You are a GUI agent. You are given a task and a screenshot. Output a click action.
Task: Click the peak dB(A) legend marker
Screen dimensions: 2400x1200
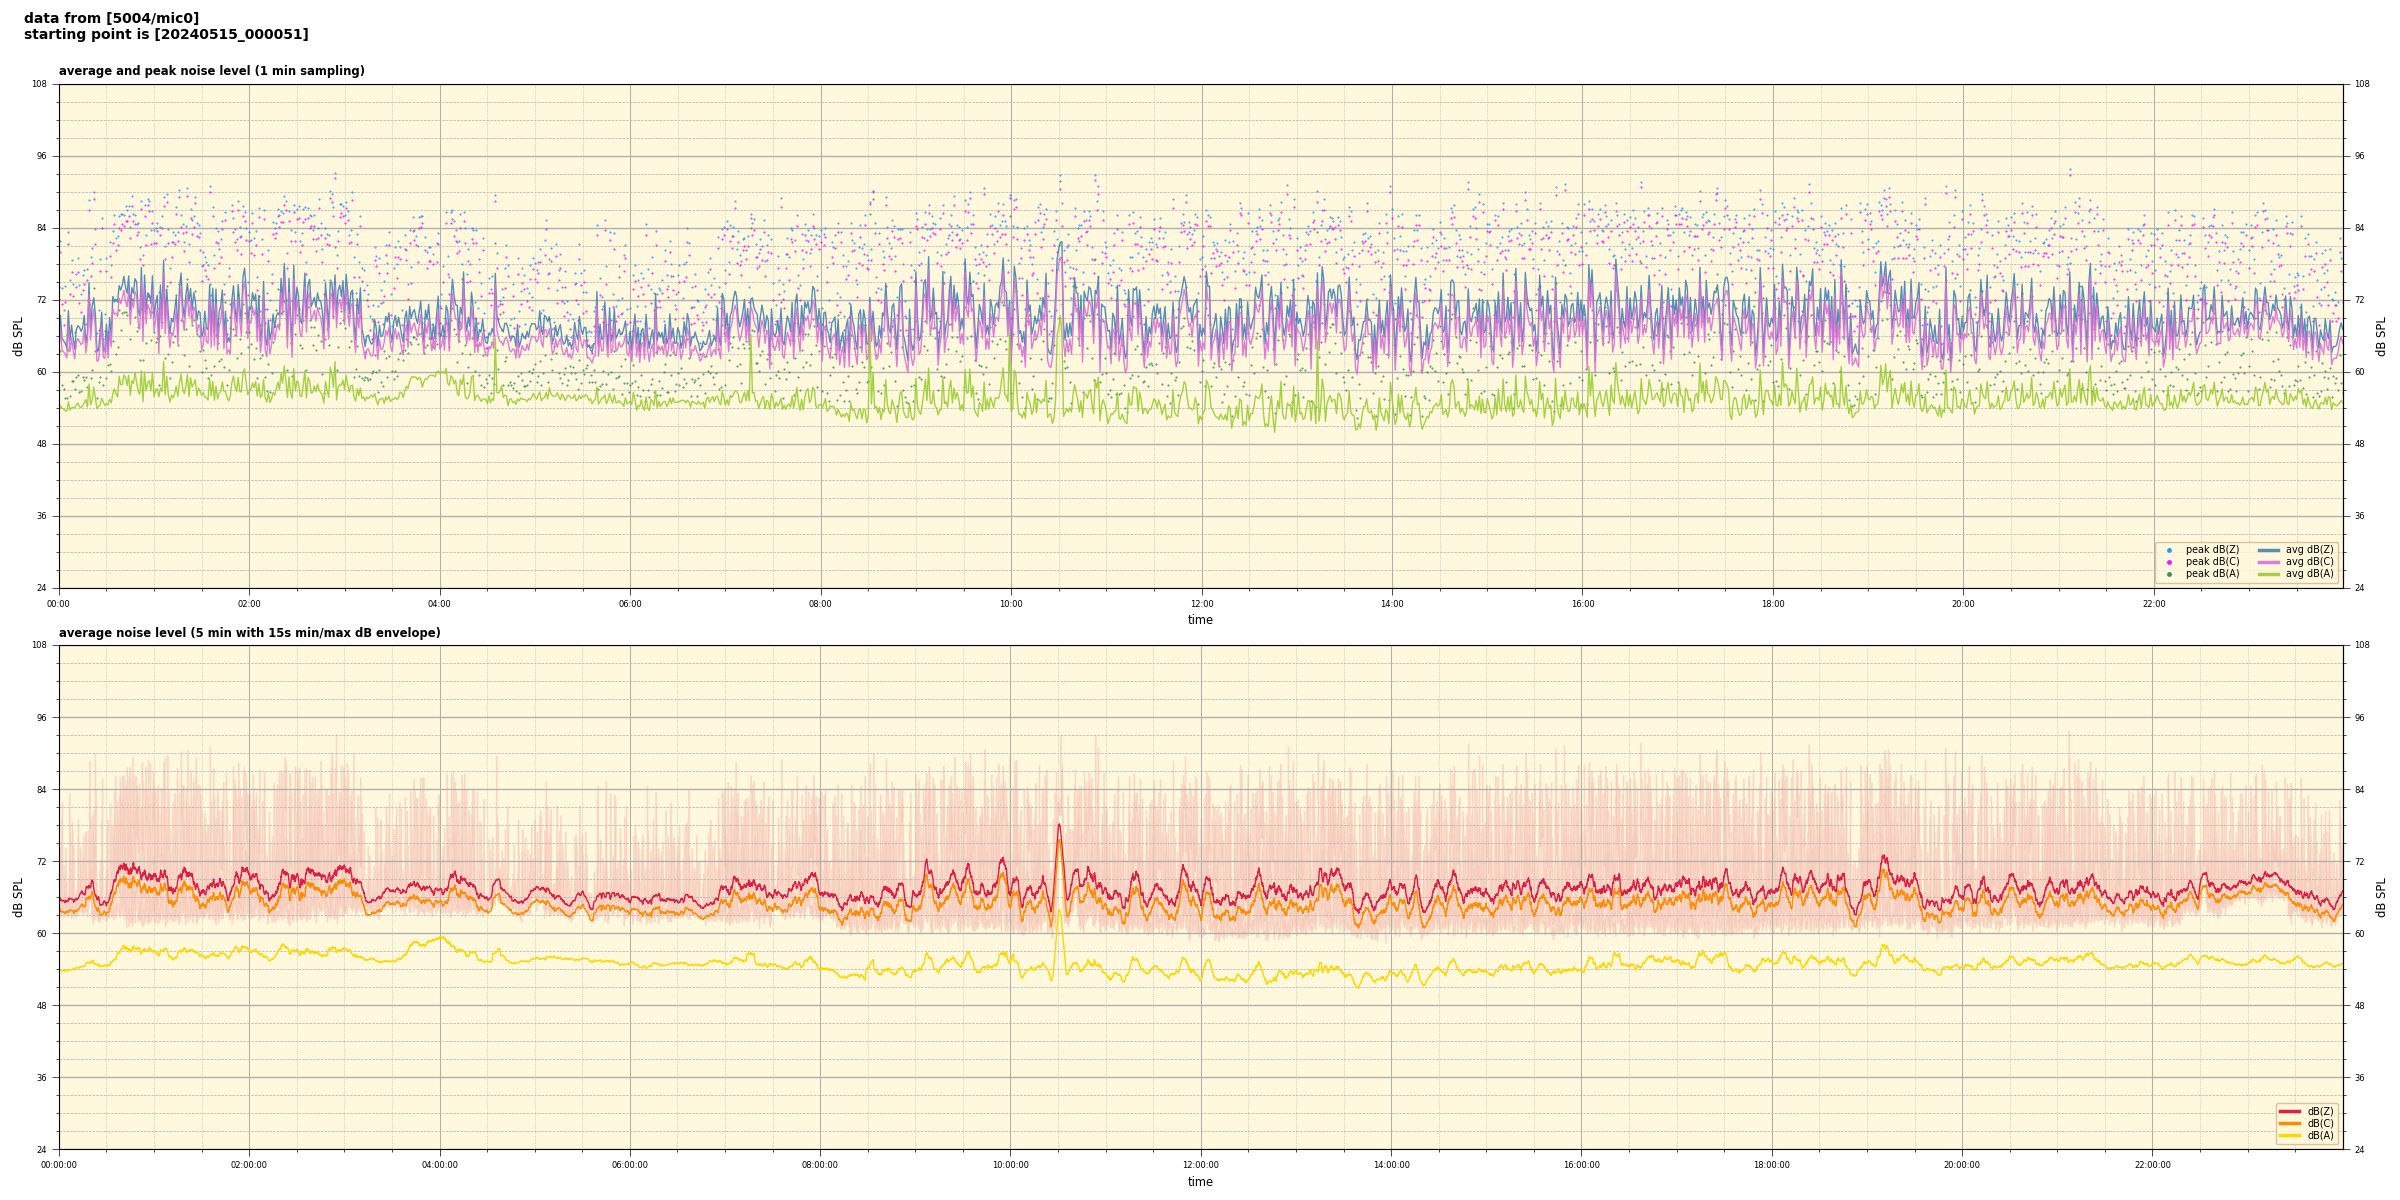tap(2169, 574)
